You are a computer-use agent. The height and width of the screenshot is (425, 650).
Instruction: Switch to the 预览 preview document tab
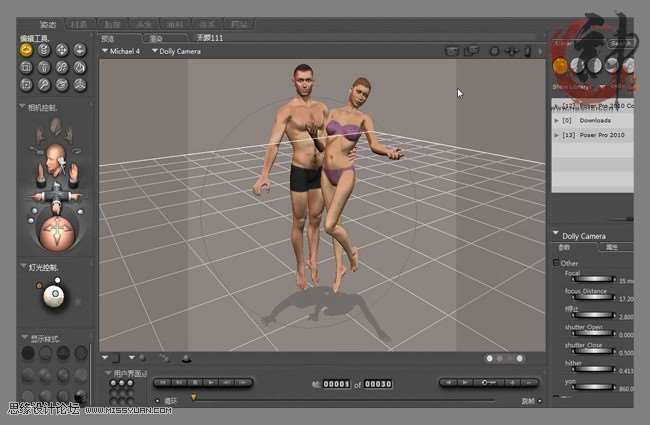(x=108, y=39)
